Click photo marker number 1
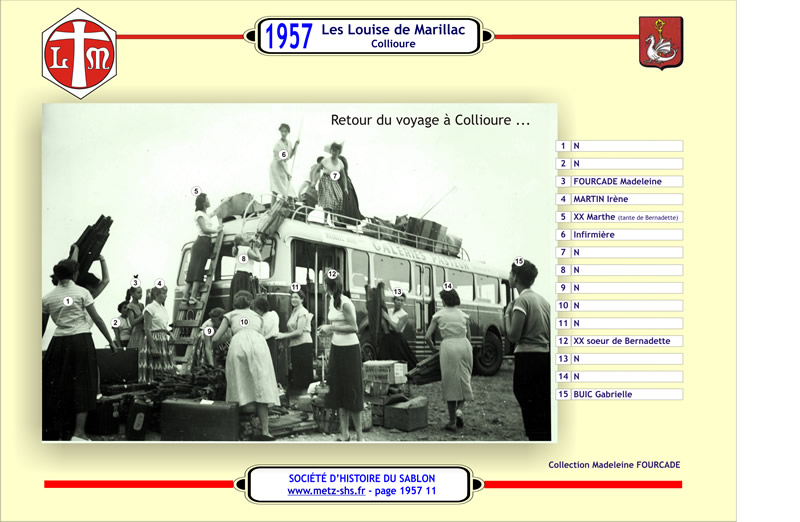 (x=67, y=302)
